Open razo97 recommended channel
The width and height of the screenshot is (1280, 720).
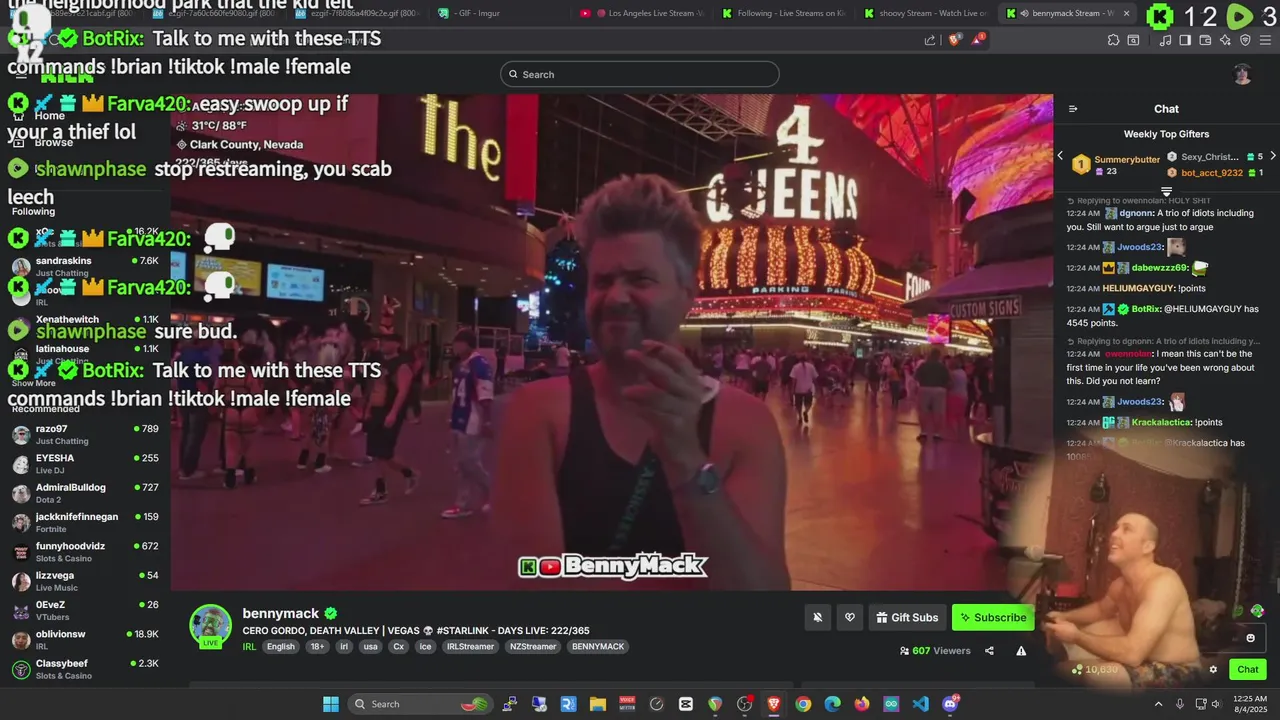(x=85, y=434)
